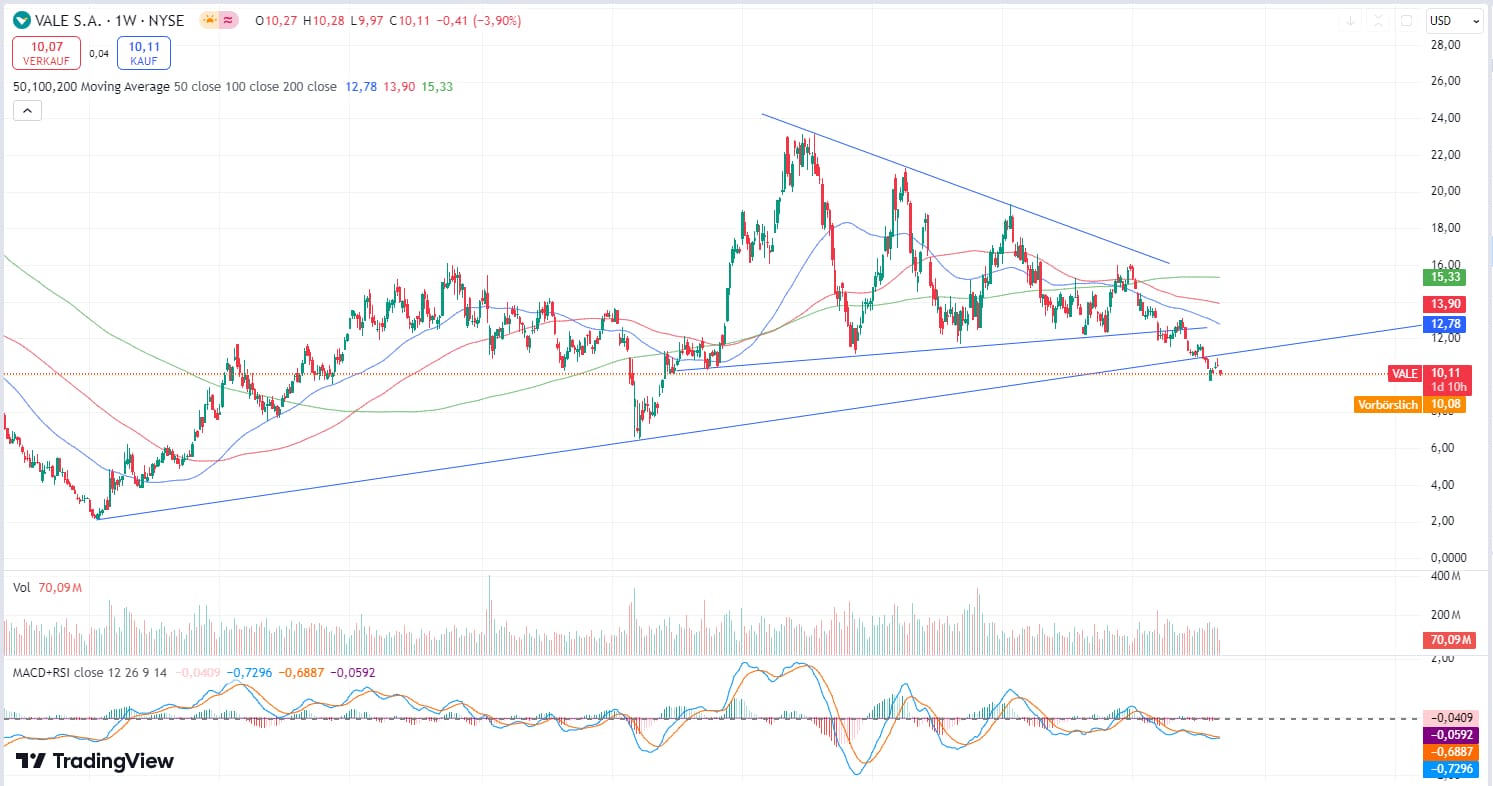Click the VALE company logo icon
Screen dimensions: 1493x786
tap(21, 20)
